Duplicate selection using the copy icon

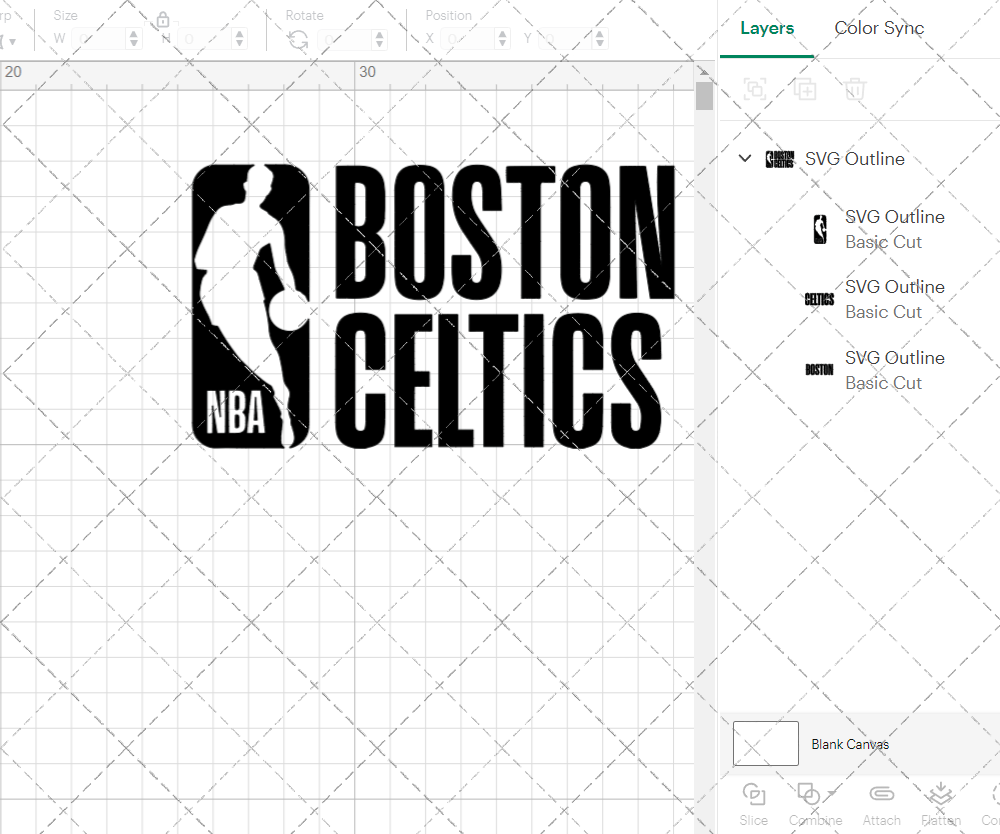pos(805,89)
